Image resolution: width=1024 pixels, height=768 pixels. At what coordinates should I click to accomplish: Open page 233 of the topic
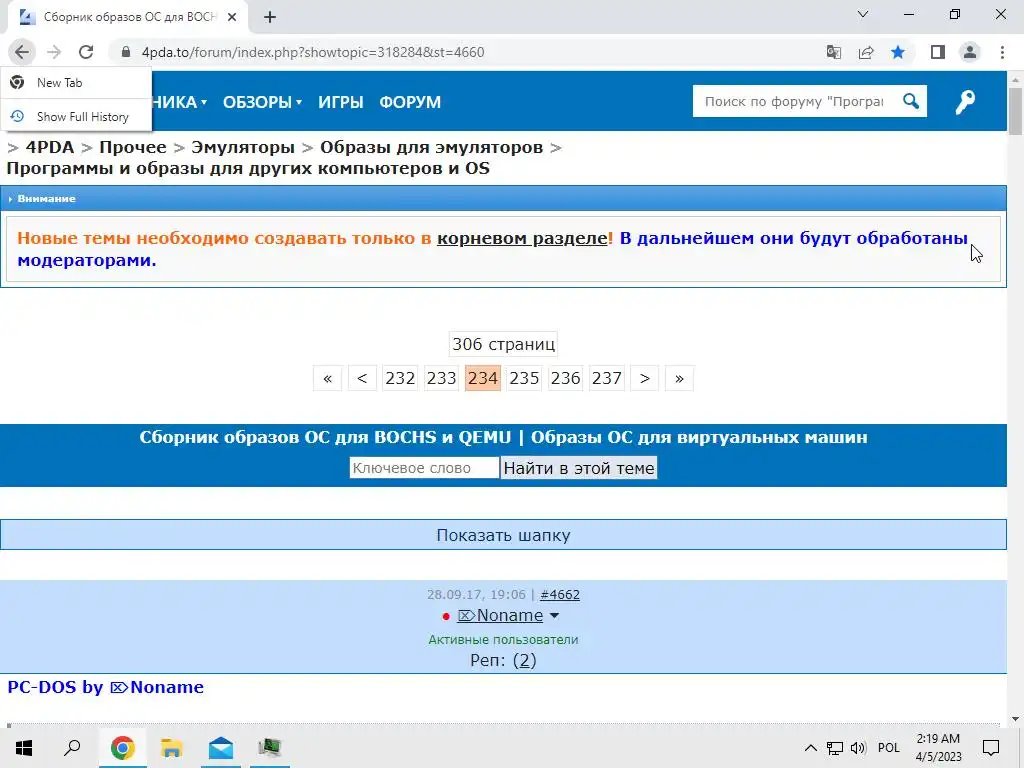tap(441, 378)
